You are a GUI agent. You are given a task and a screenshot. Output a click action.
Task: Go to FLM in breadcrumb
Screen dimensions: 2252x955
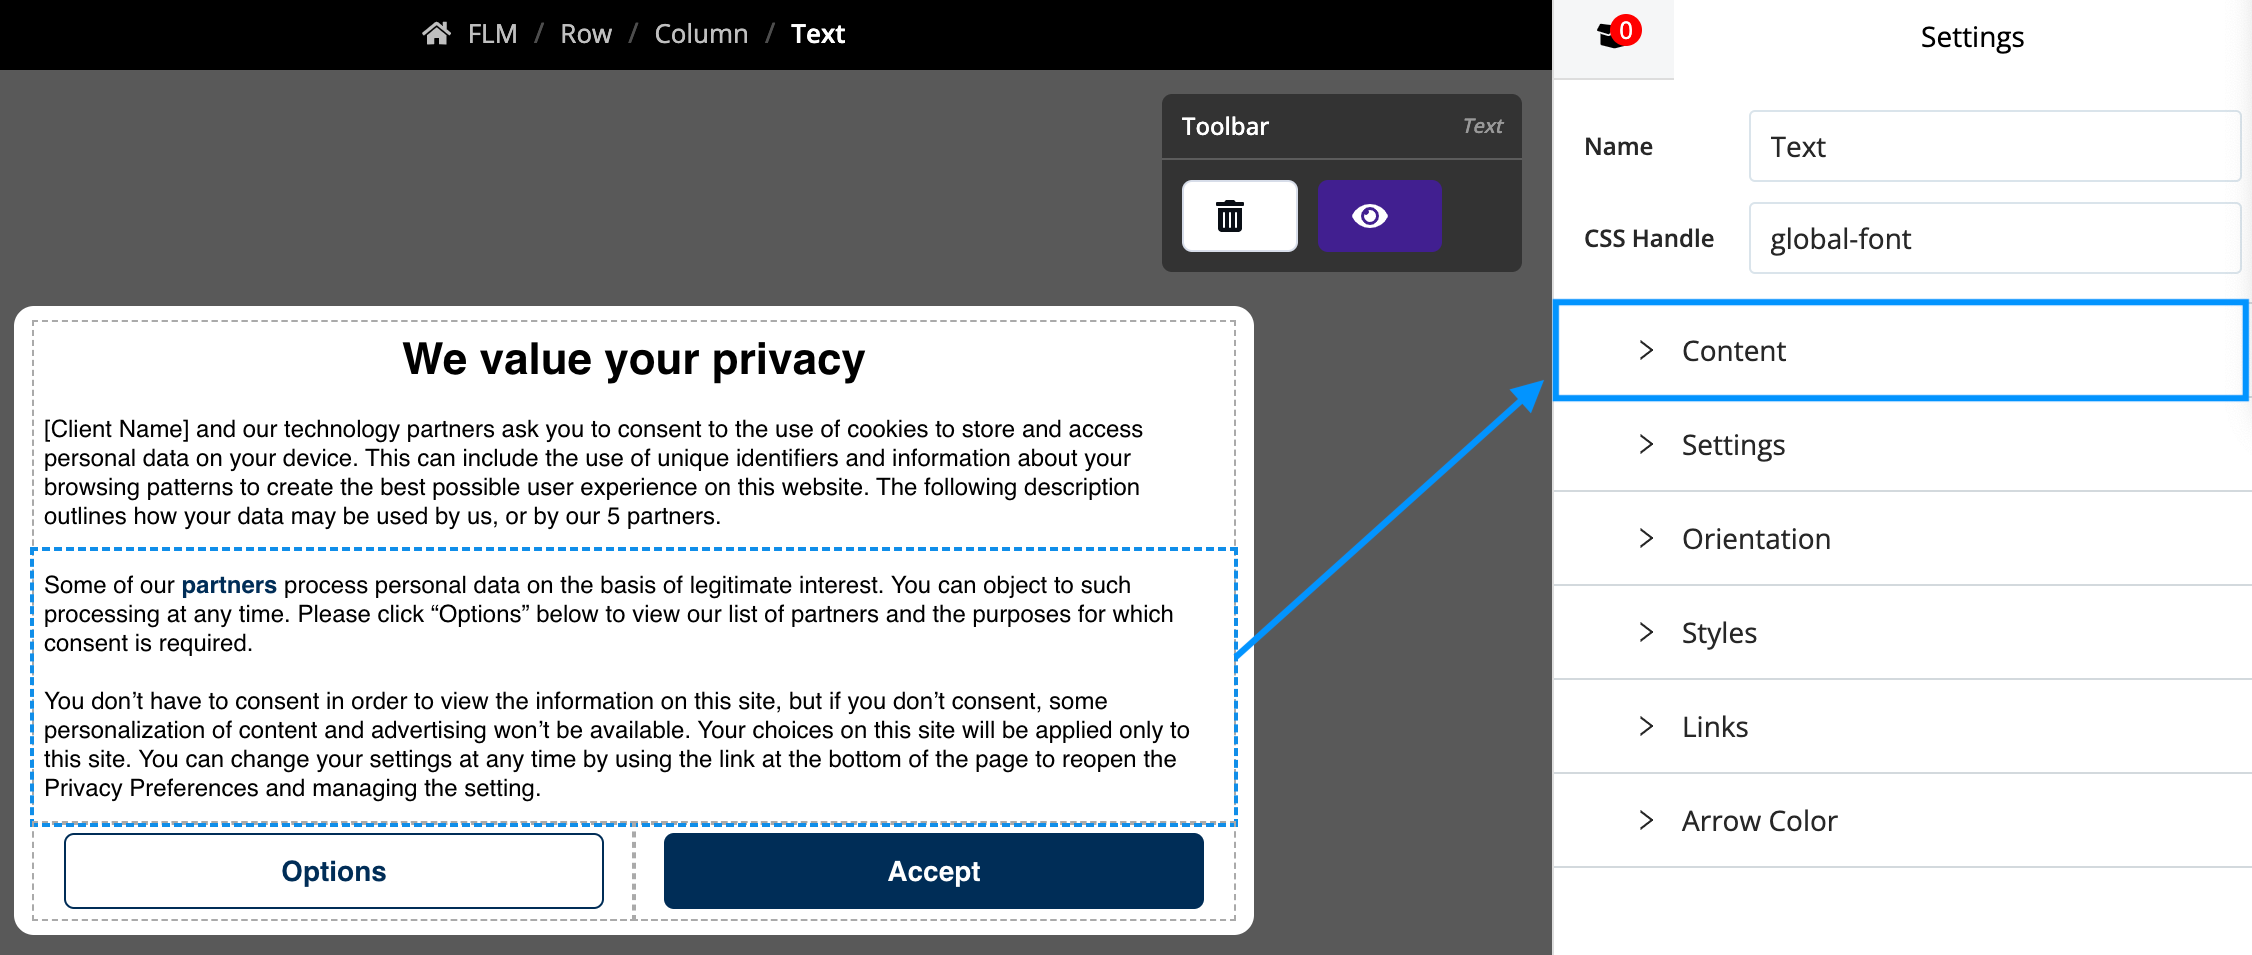click(x=492, y=34)
